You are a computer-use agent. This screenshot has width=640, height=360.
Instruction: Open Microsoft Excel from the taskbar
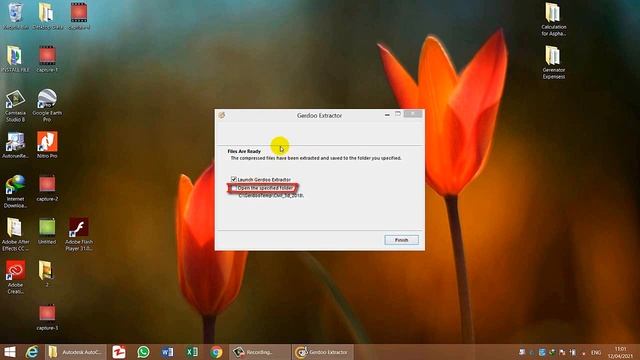192,352
